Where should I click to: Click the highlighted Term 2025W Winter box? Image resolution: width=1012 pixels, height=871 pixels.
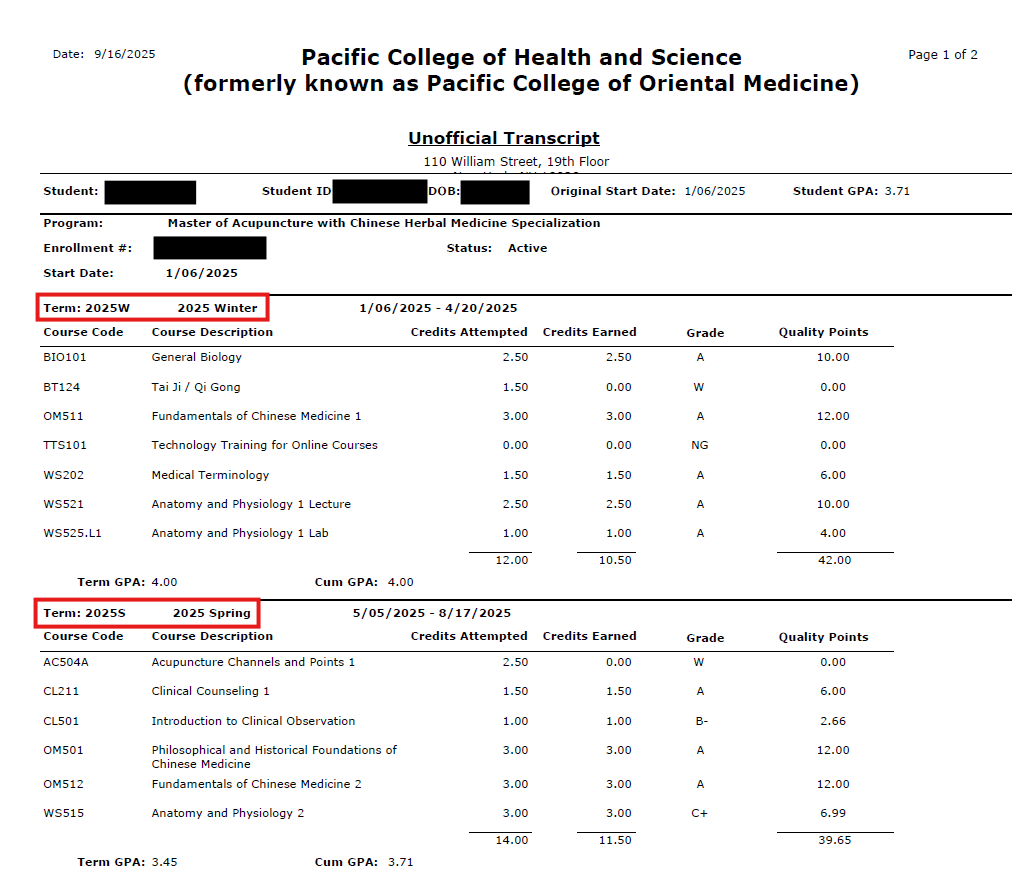pyautogui.click(x=152, y=308)
